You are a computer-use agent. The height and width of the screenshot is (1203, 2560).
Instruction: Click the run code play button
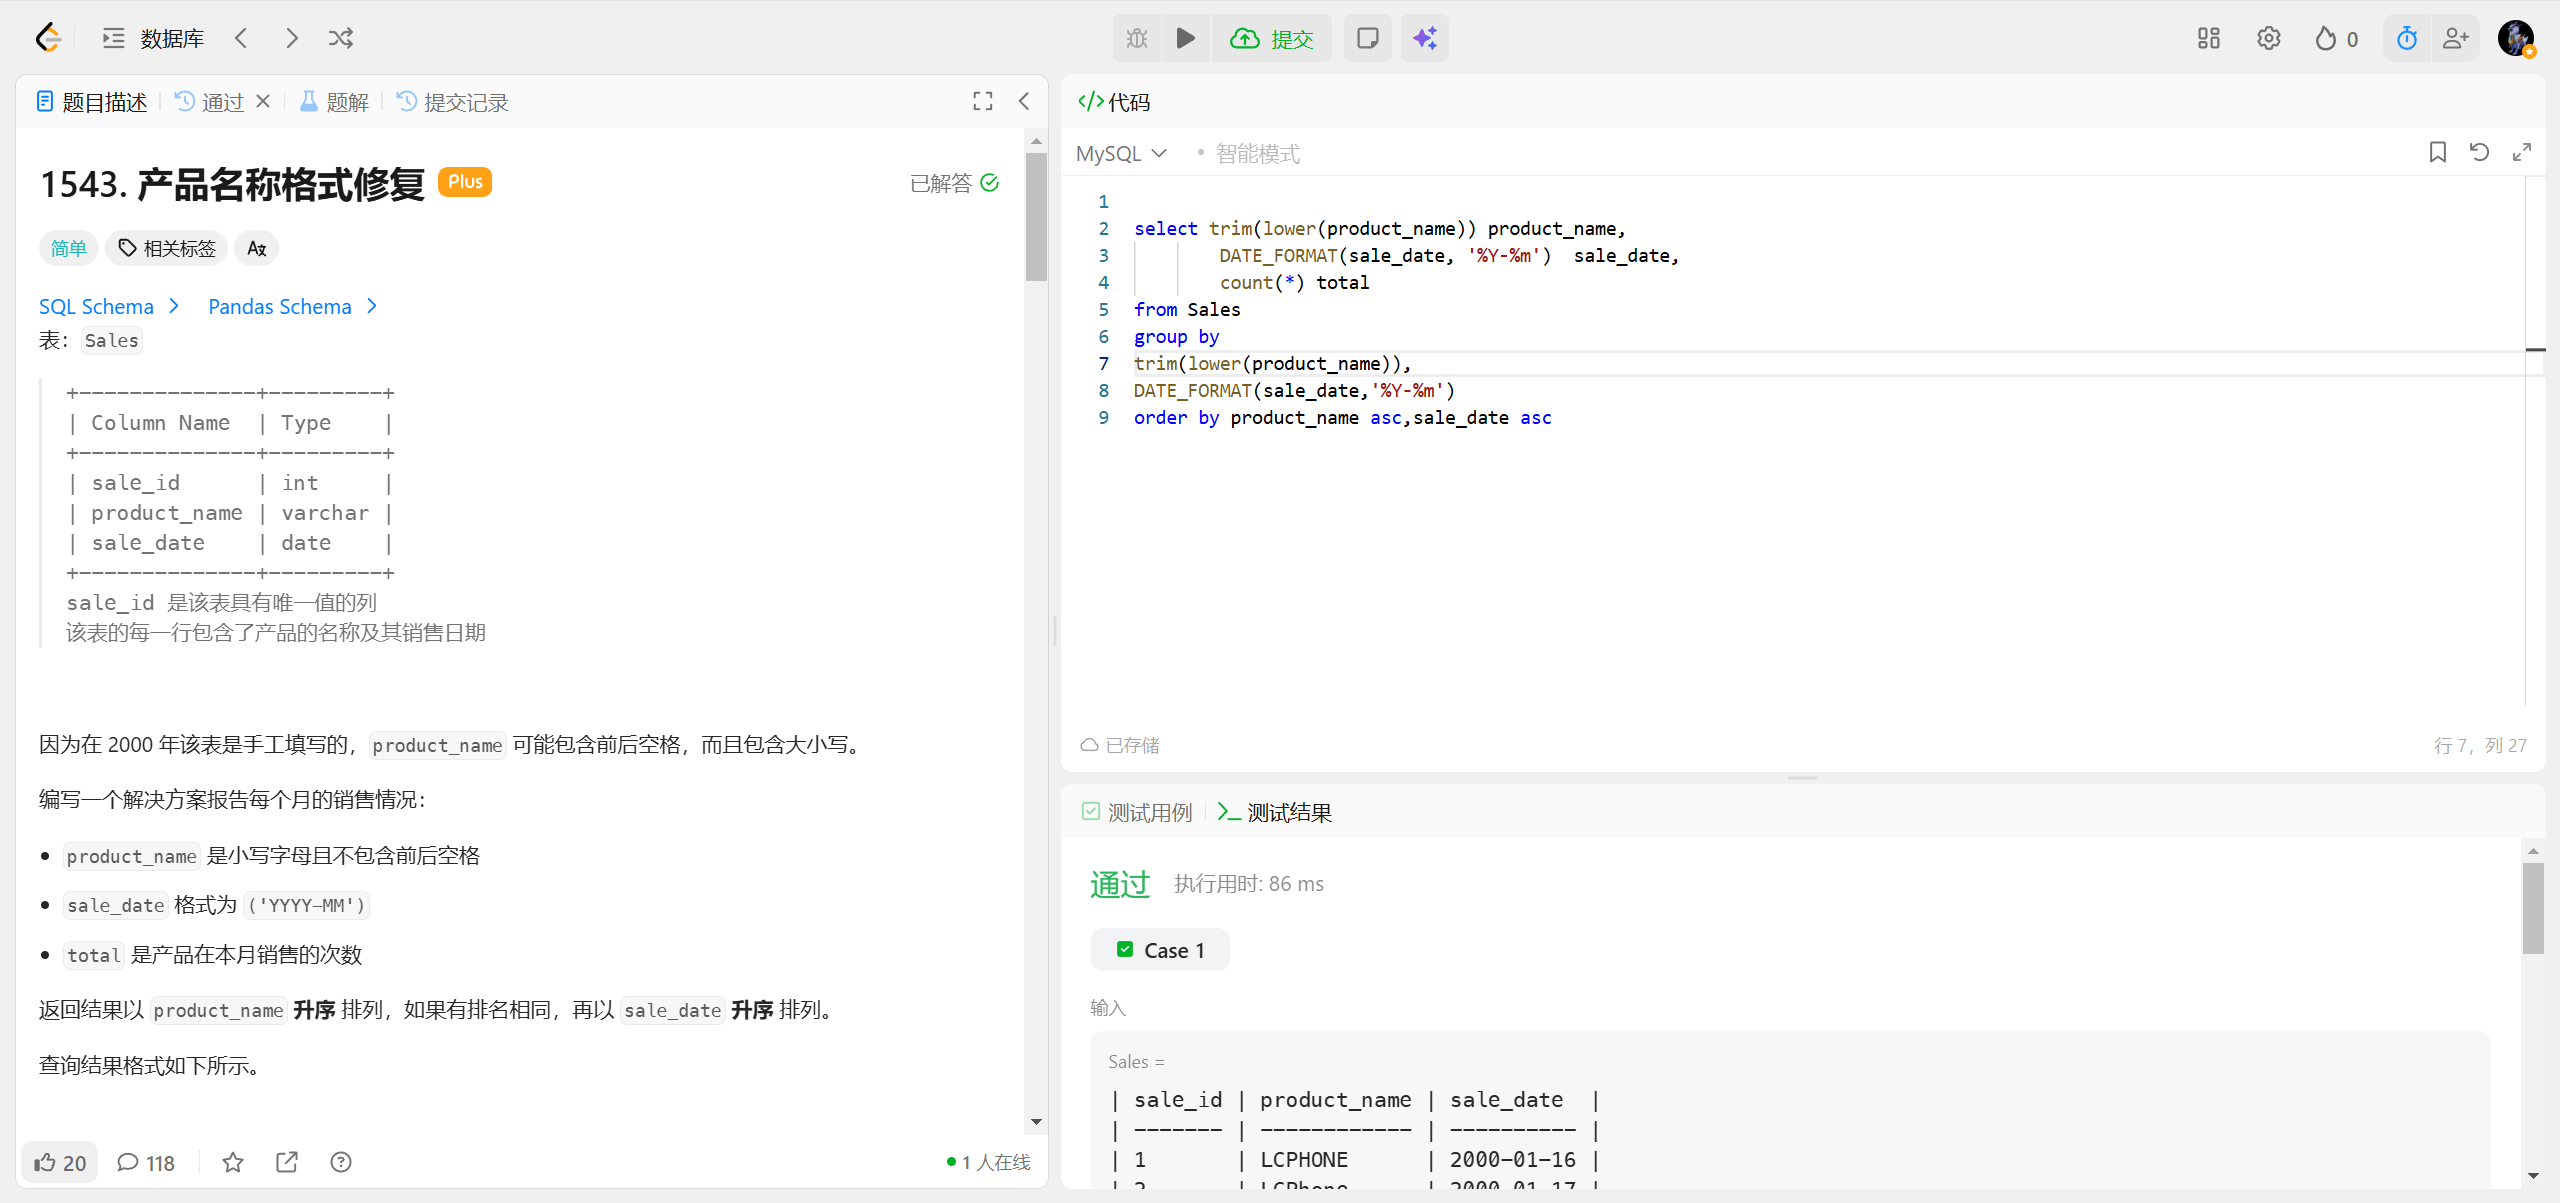pyautogui.click(x=1185, y=38)
